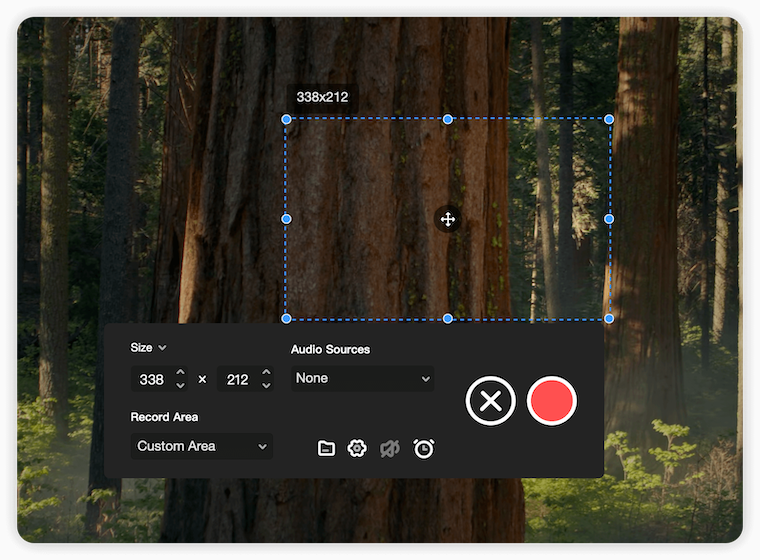Open the Audio Sources dropdown

click(363, 379)
